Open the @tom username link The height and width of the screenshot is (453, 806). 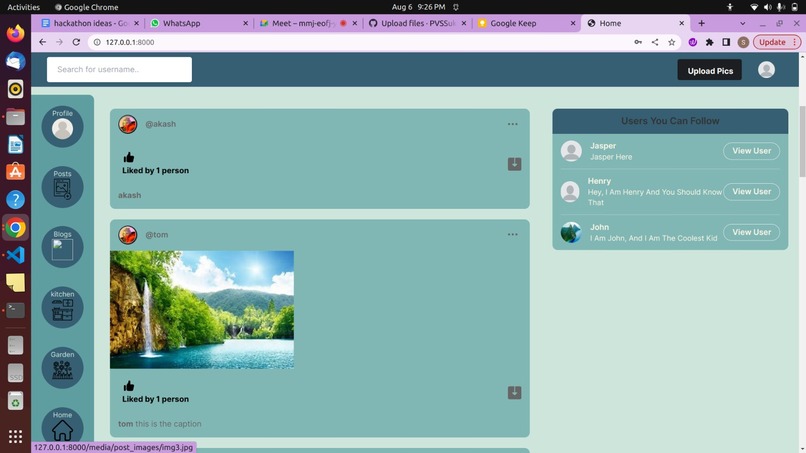(156, 234)
